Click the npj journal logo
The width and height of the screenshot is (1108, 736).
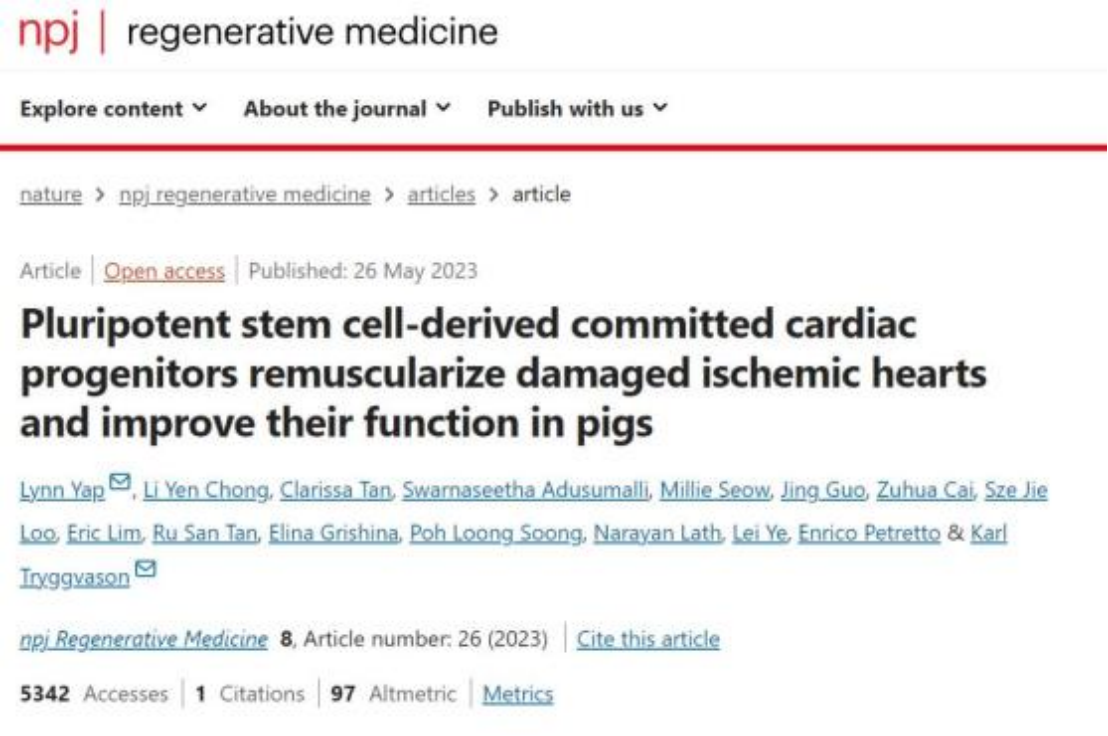click(48, 32)
